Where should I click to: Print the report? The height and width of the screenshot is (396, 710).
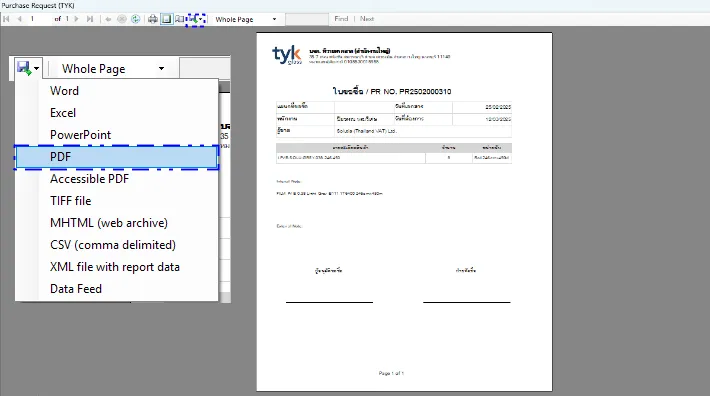point(153,19)
